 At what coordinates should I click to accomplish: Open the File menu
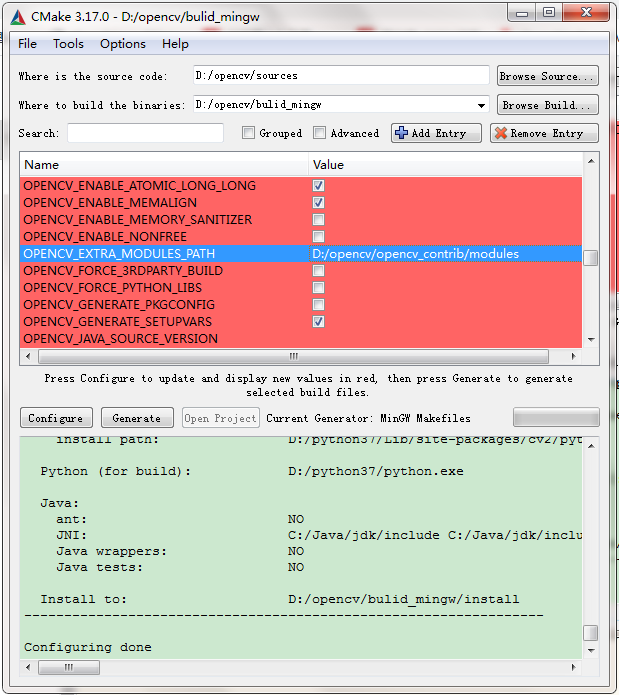point(27,43)
